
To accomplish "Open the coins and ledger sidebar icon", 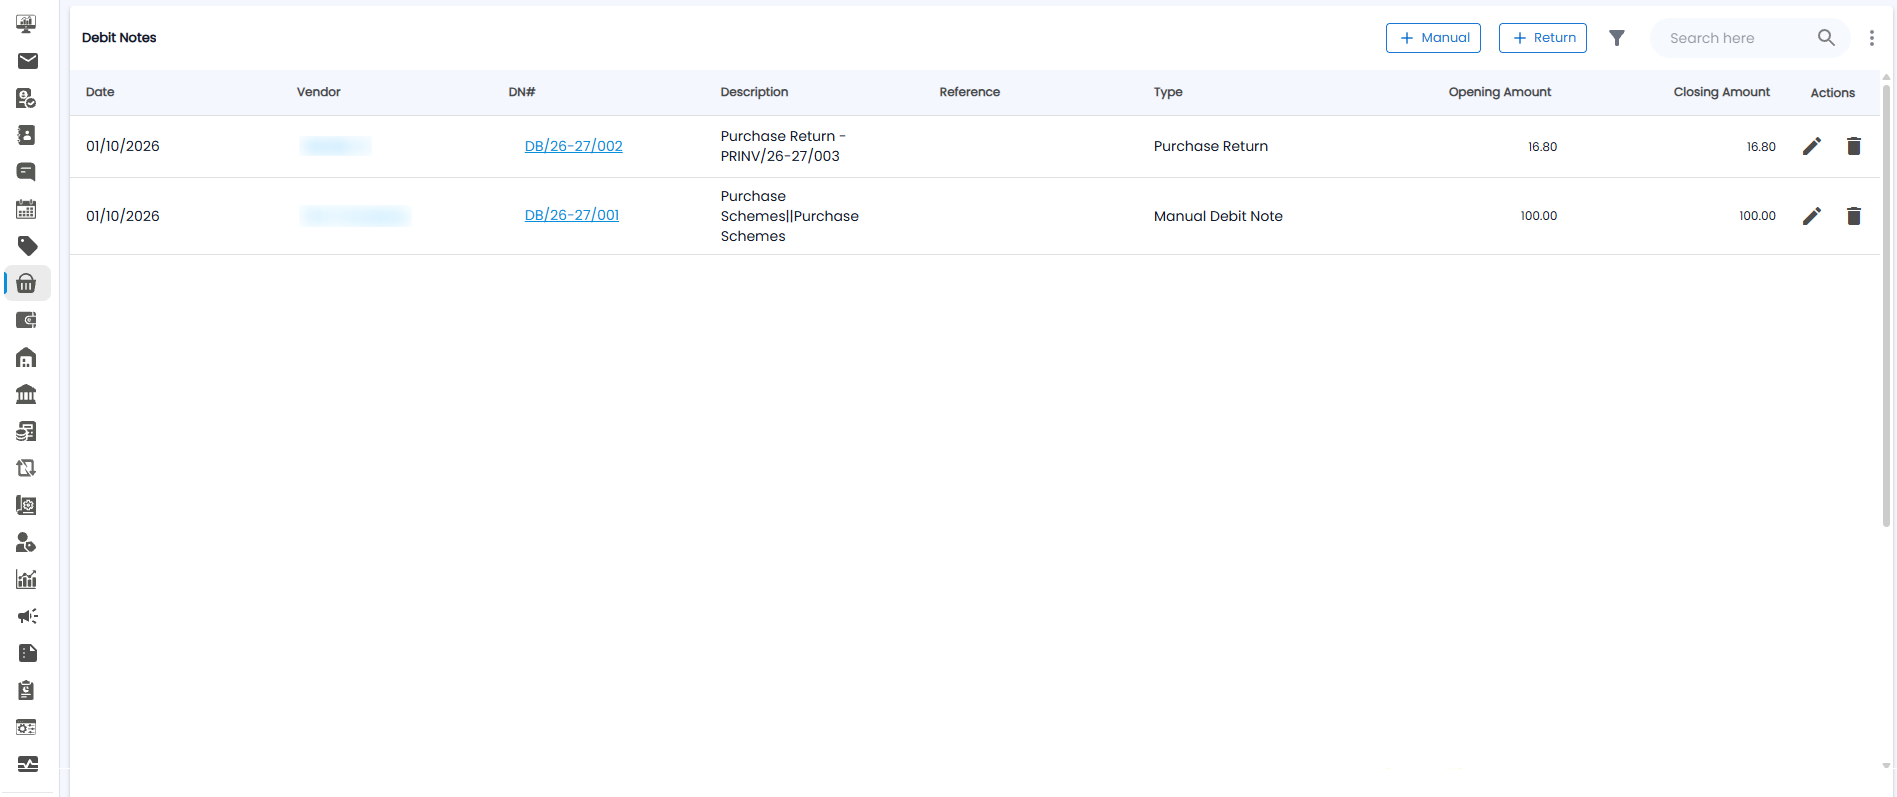I will (x=27, y=431).
